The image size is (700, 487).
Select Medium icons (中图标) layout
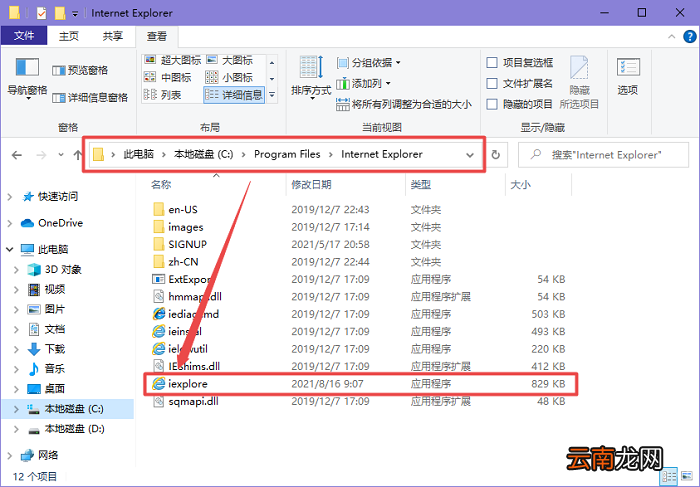(x=167, y=77)
